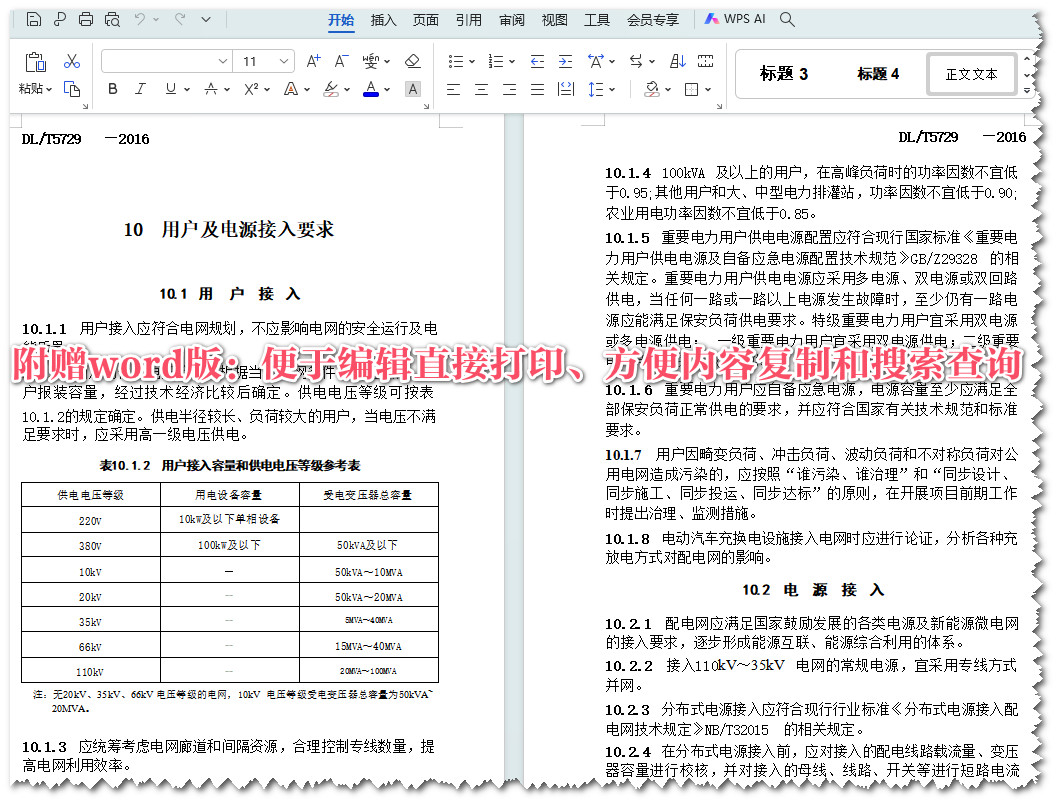Open the 审阅 ribbon tab
Viewport: 1060px width, 806px height.
(x=512, y=19)
